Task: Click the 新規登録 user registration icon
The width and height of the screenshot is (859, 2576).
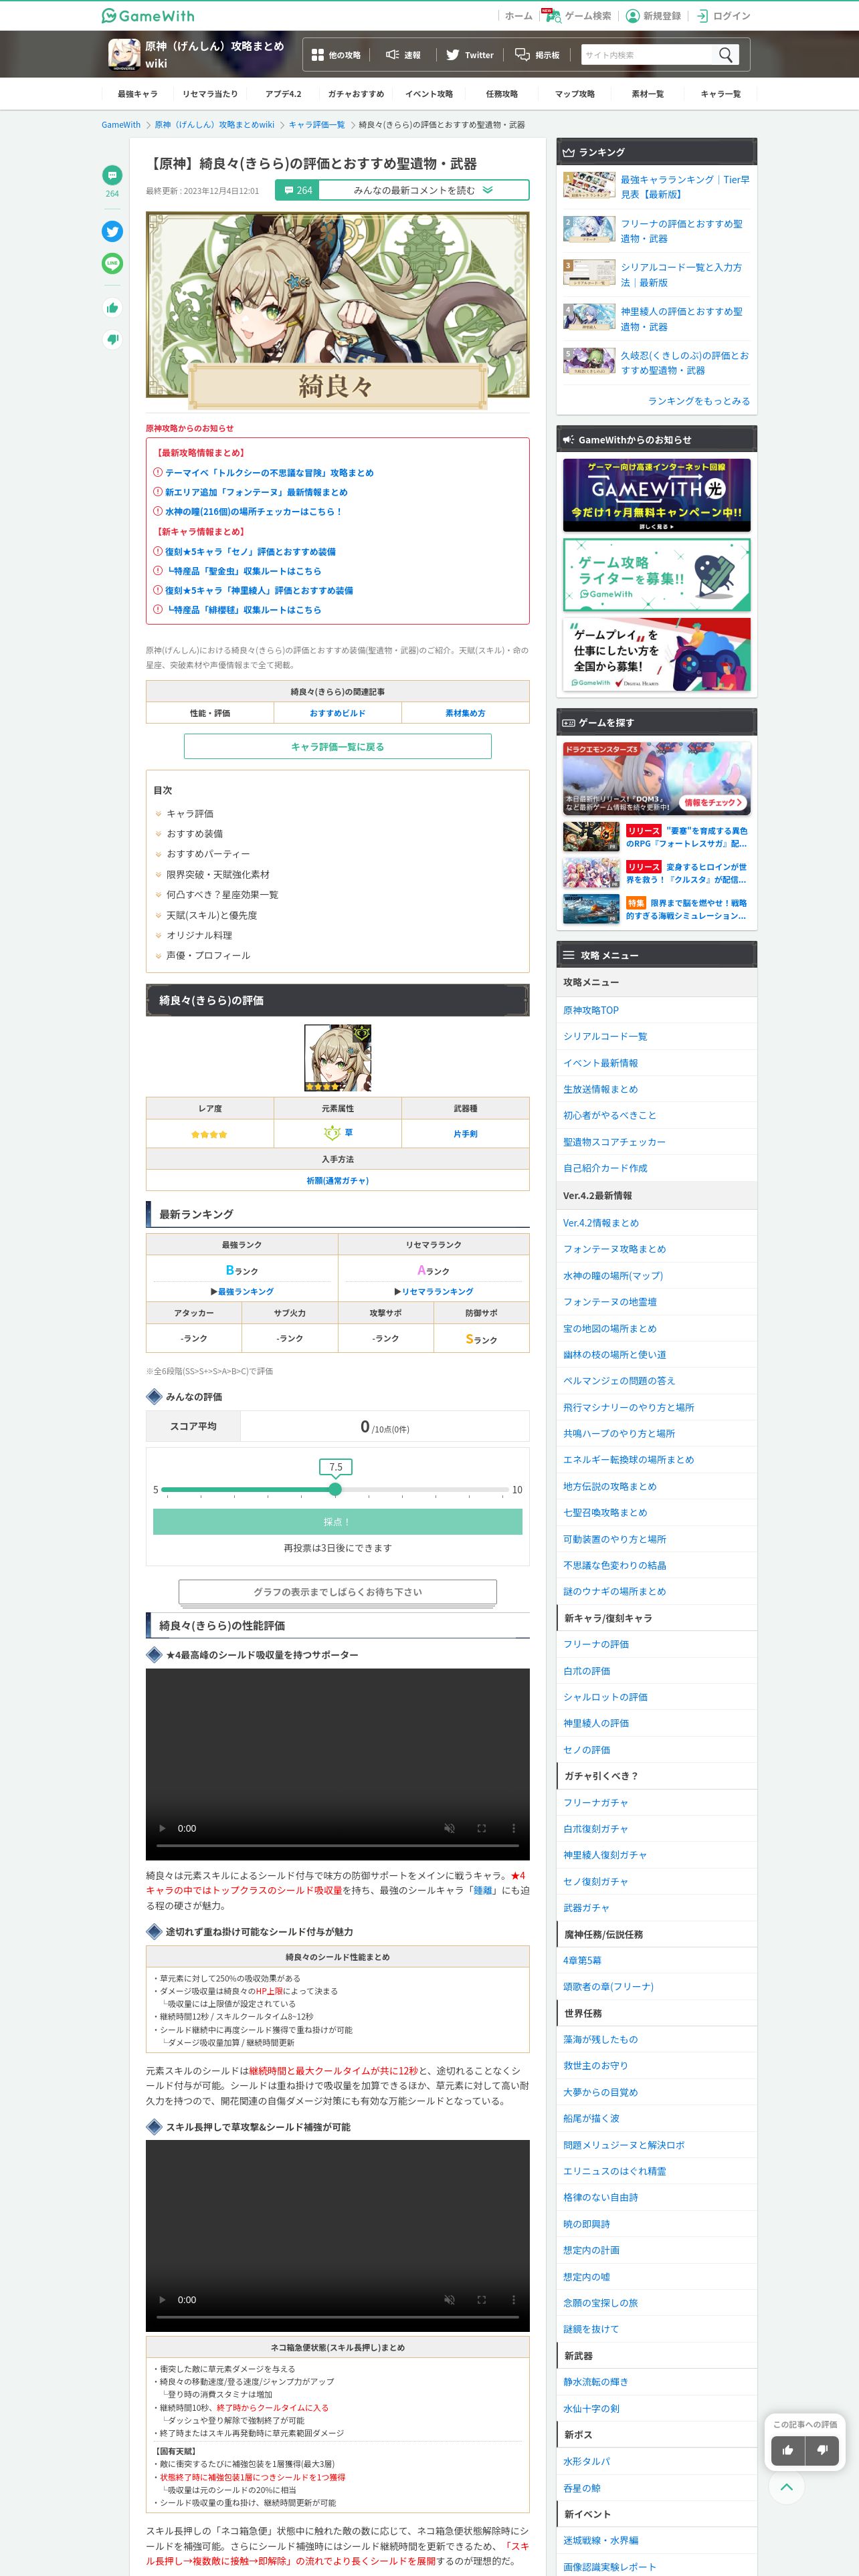Action: click(632, 15)
